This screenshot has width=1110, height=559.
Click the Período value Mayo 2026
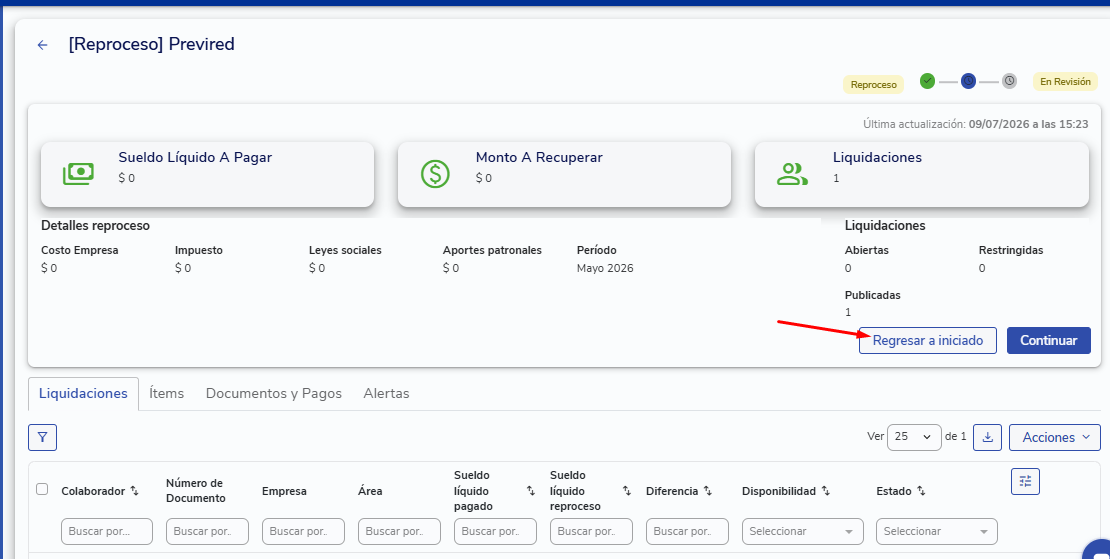pos(605,268)
